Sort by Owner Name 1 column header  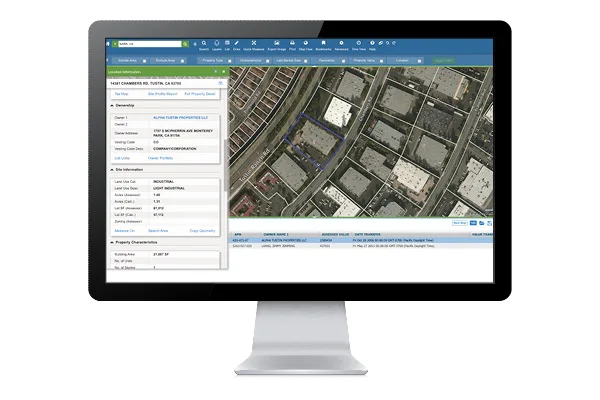pos(276,234)
